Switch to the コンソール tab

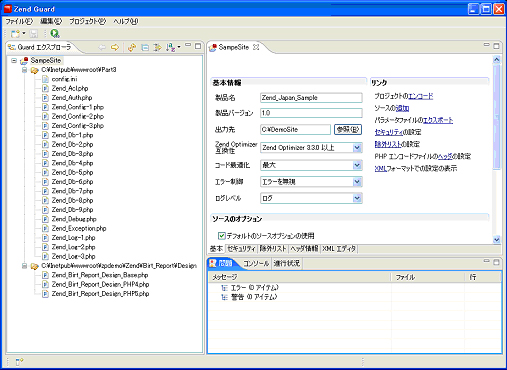(256, 263)
